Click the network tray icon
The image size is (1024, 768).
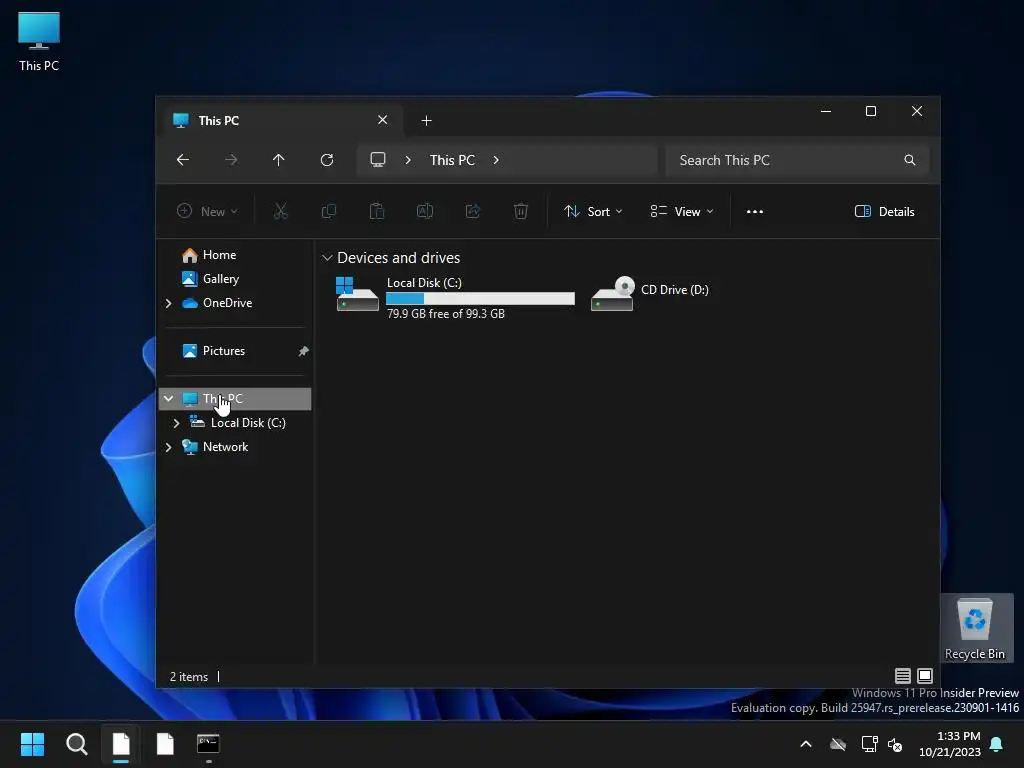tap(869, 744)
